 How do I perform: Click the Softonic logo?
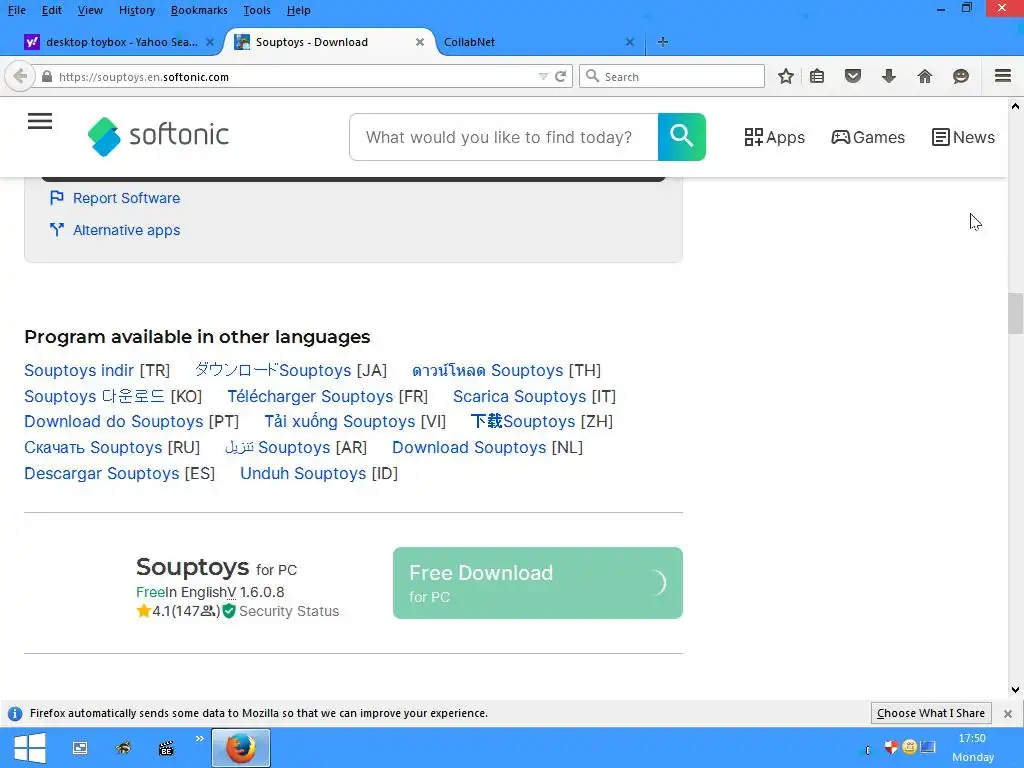click(x=158, y=136)
